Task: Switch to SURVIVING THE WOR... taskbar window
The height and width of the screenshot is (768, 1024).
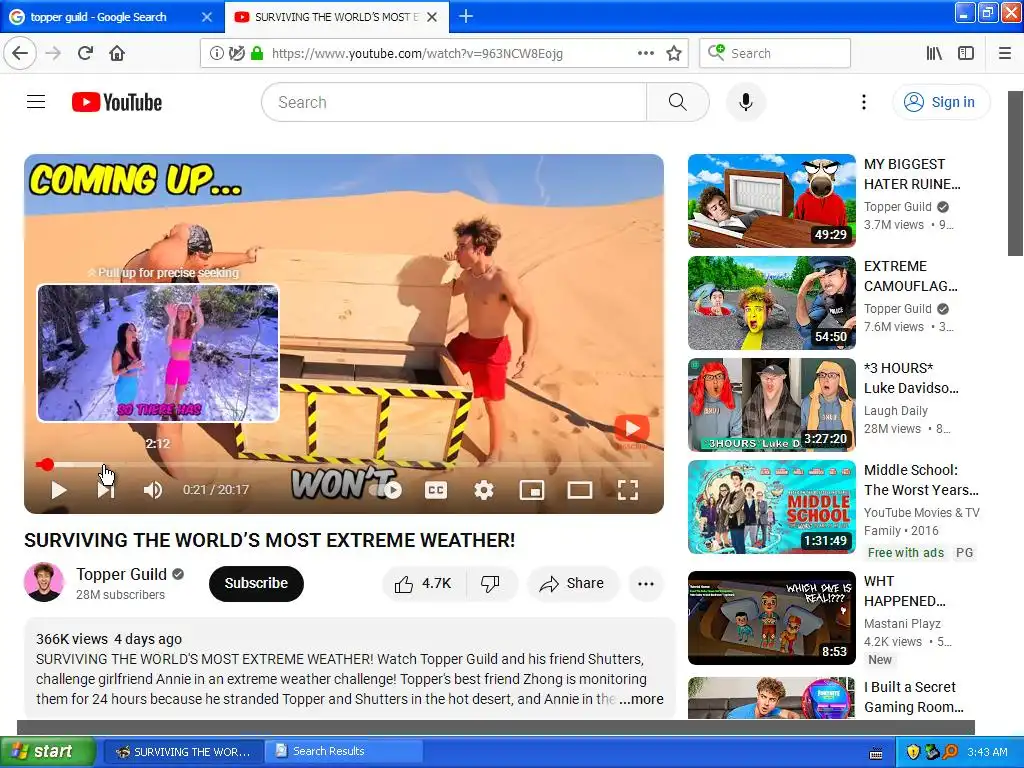Action: tap(184, 752)
